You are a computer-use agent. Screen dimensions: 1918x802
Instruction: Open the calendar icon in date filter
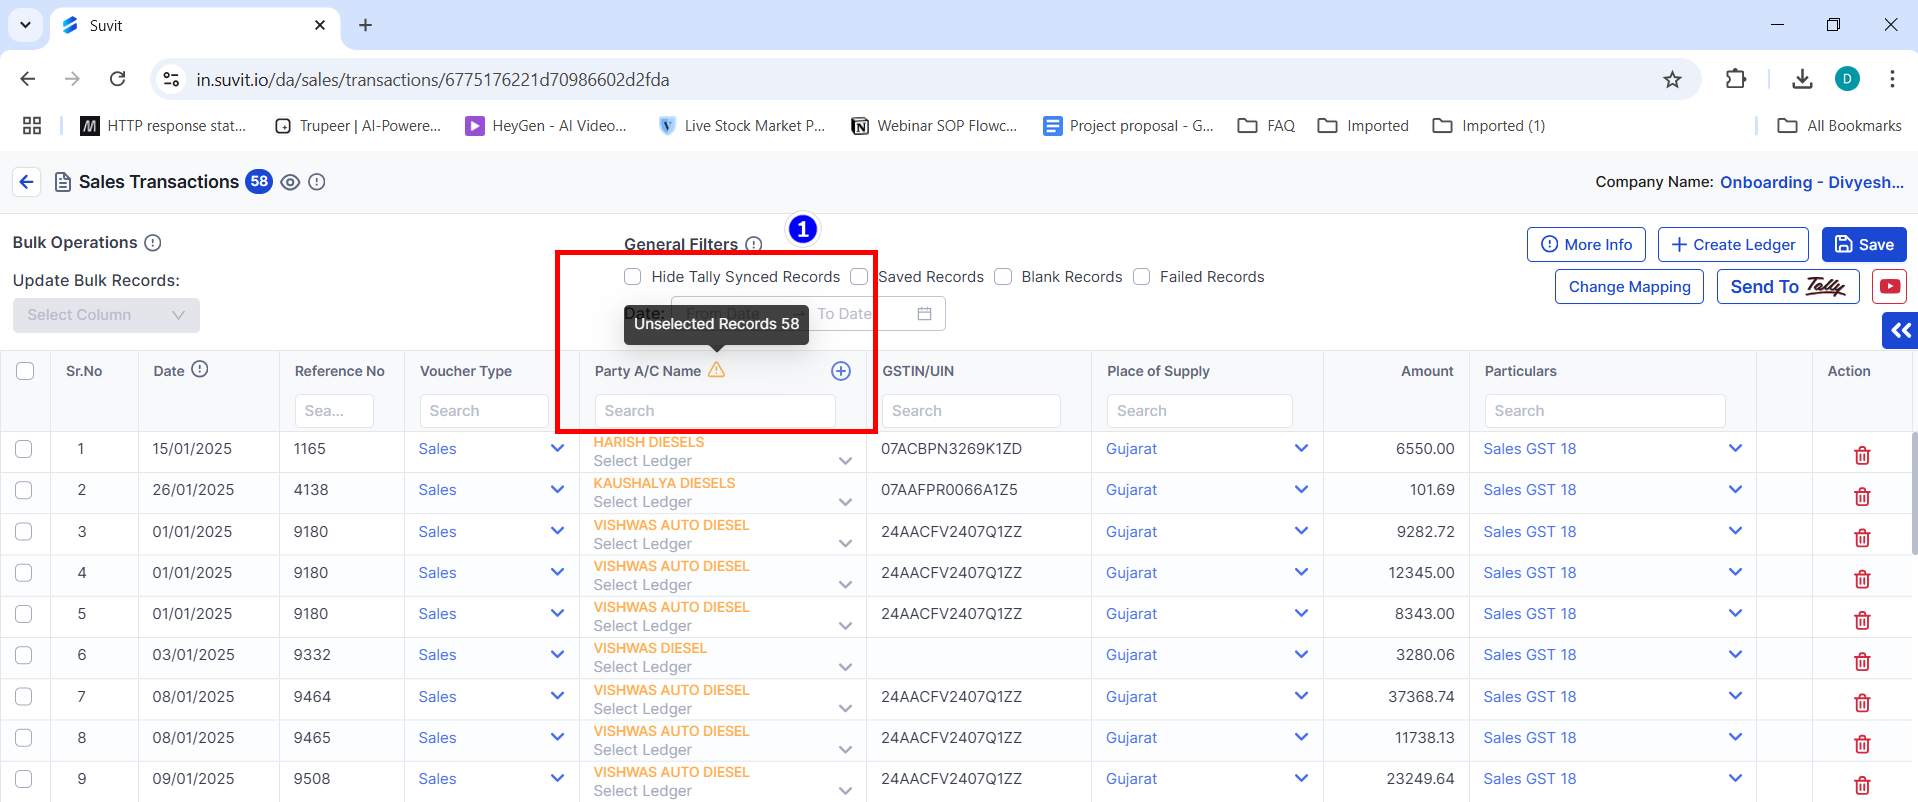tap(924, 314)
